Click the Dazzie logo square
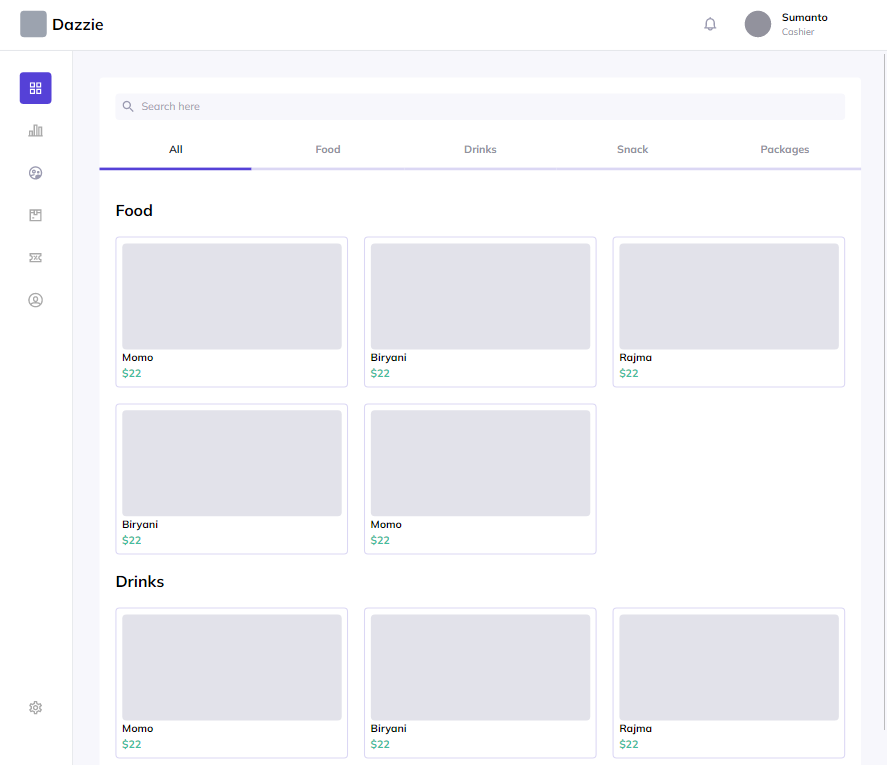887x765 pixels. click(x=33, y=24)
